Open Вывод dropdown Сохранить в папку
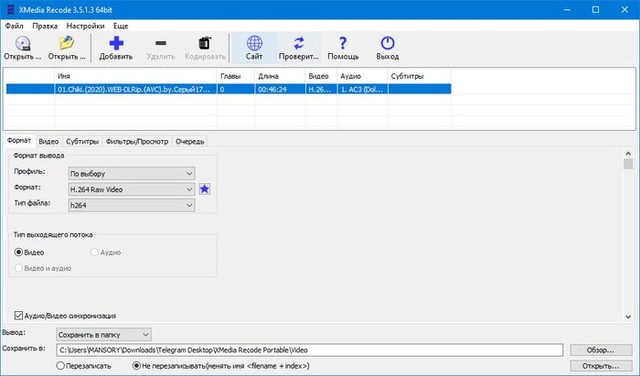Screen dimensions: 640x376 pos(104,335)
